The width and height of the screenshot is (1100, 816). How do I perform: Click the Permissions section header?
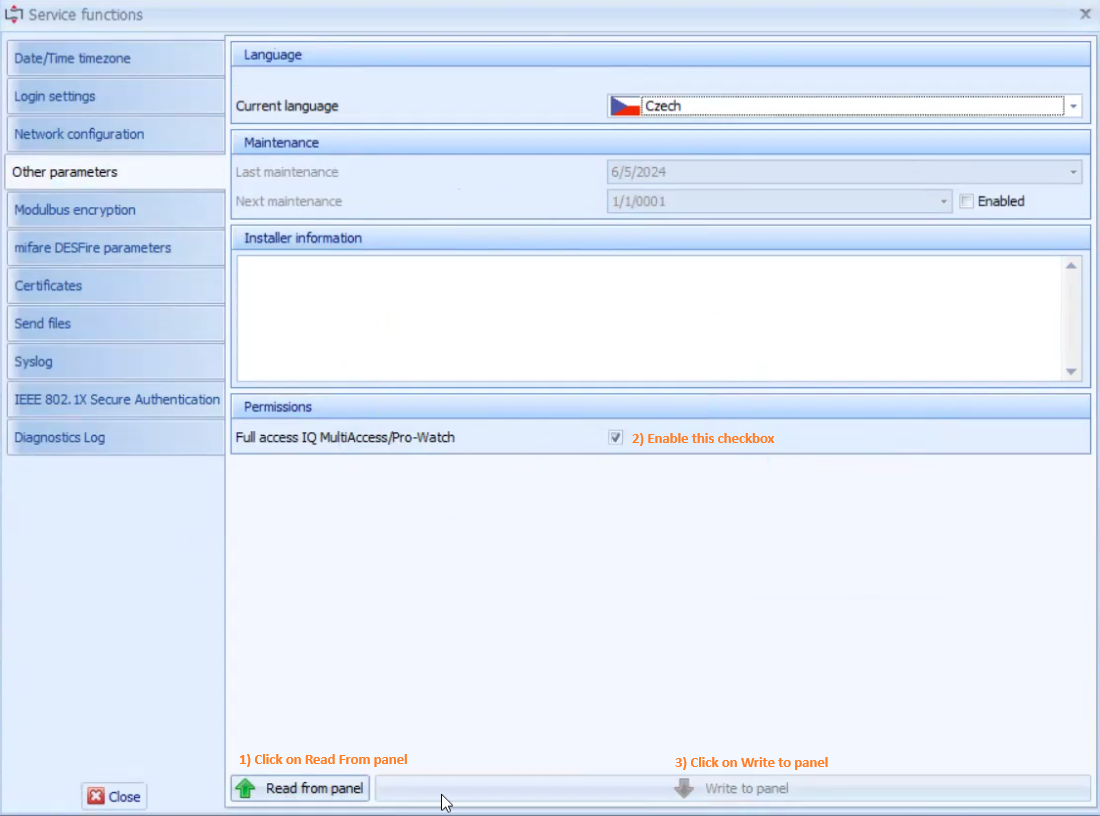pos(661,407)
